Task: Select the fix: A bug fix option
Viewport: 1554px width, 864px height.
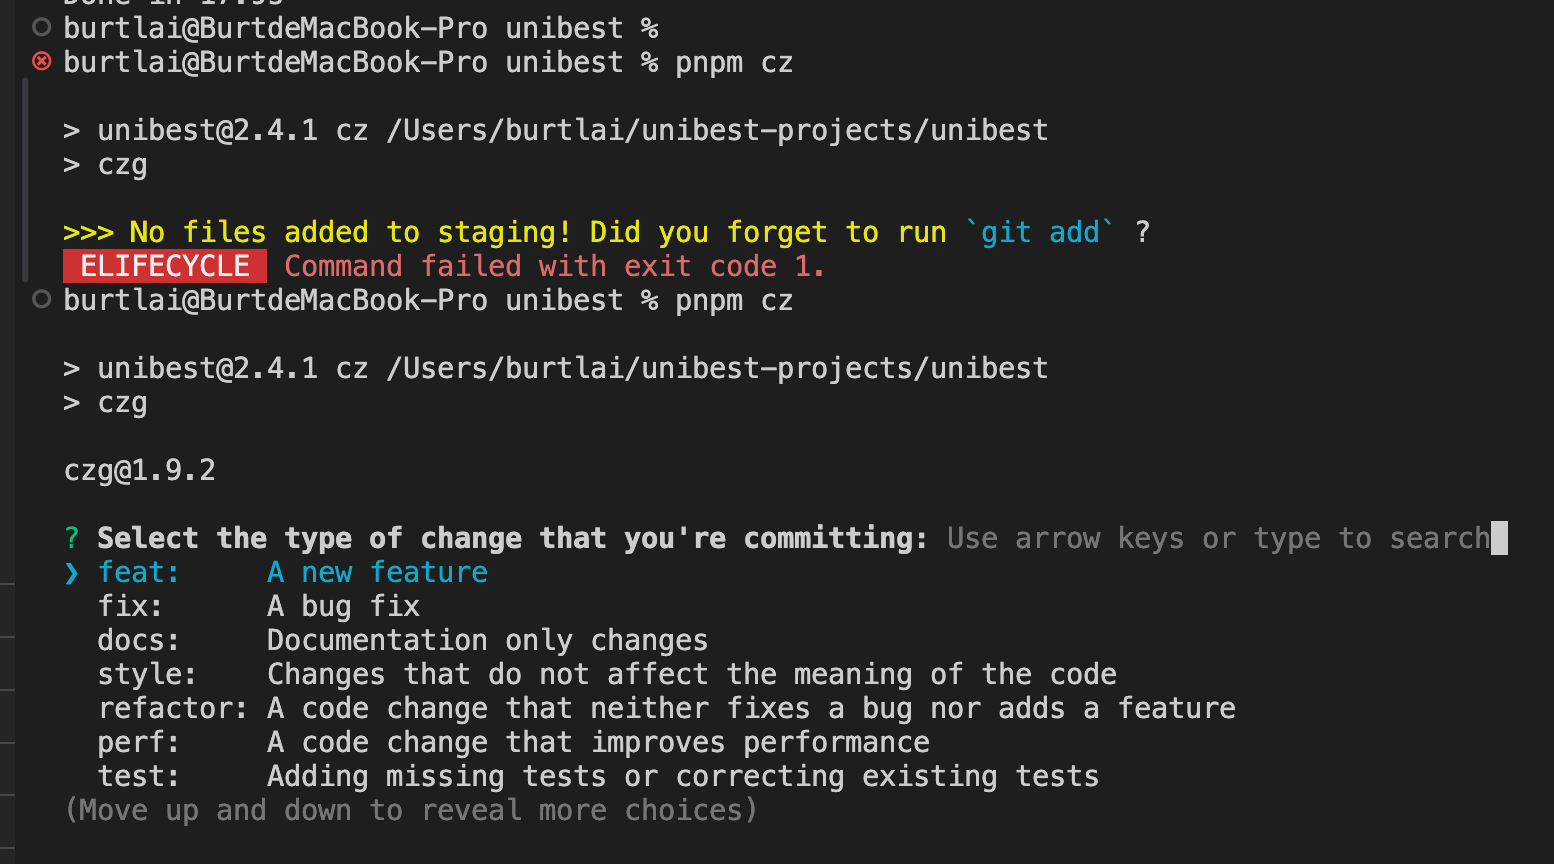Action: coord(258,606)
